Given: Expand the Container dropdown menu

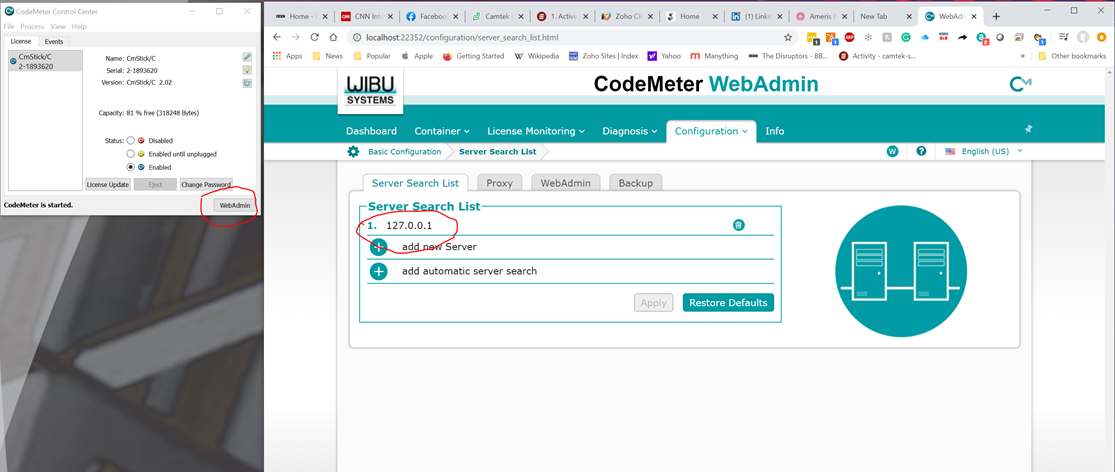Looking at the screenshot, I should pos(442,131).
